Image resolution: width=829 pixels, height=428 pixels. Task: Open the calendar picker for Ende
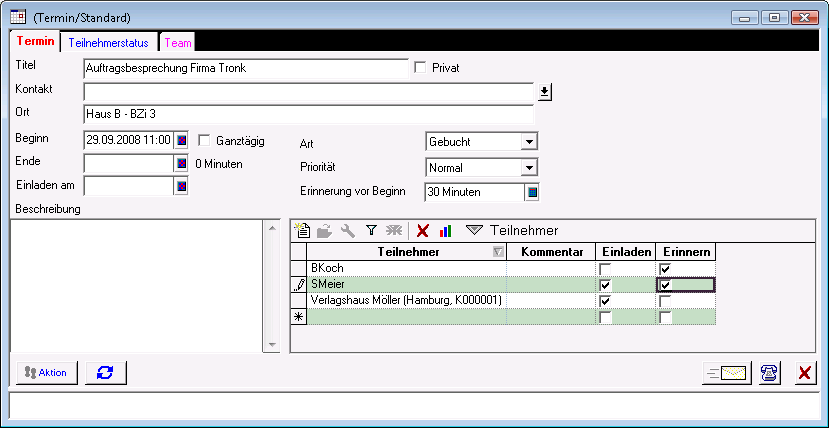[x=181, y=163]
